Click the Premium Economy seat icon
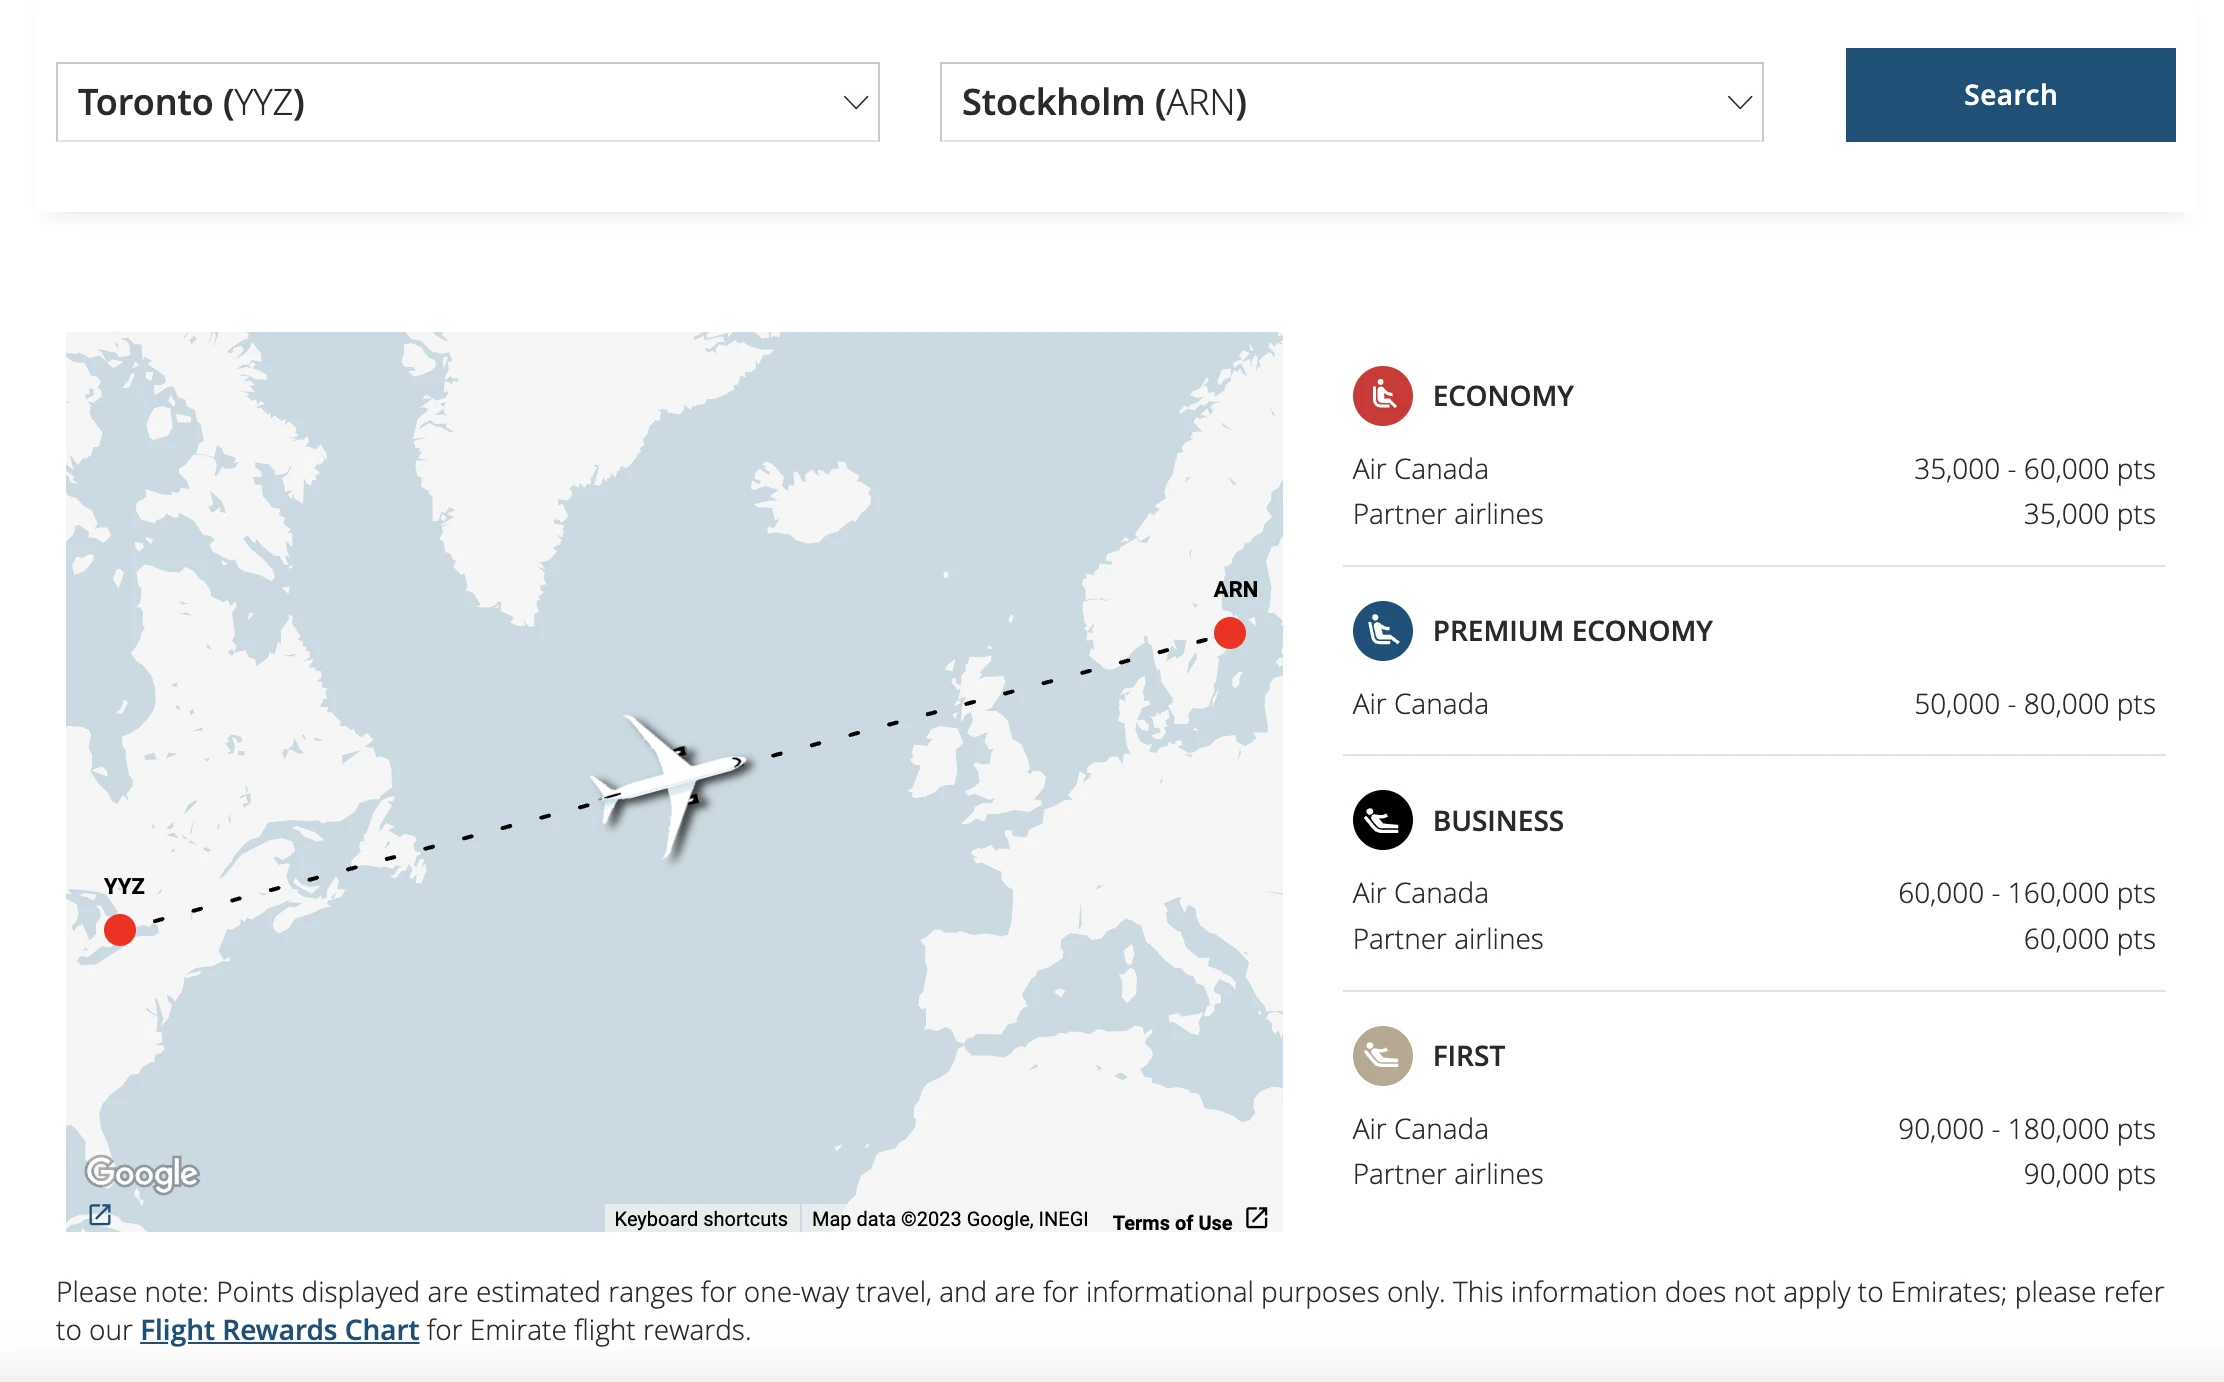 [1382, 631]
